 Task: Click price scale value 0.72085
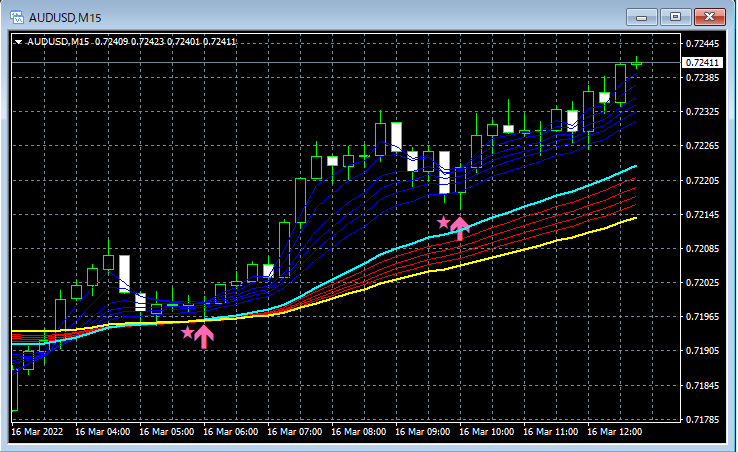click(702, 249)
